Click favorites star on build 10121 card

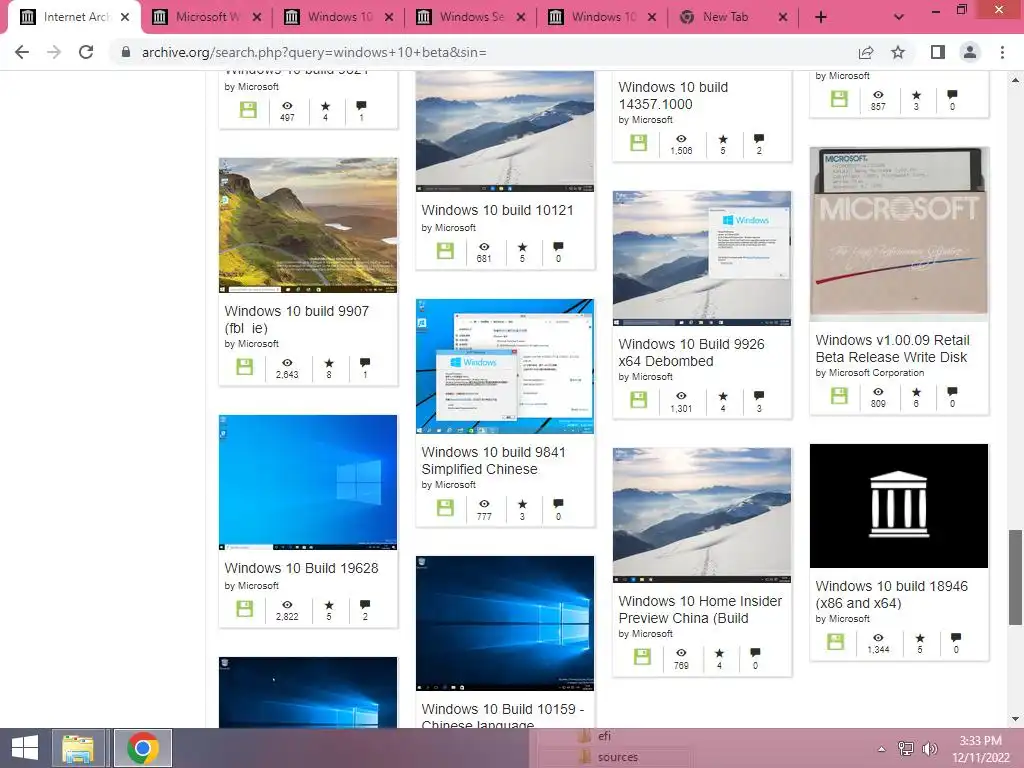pyautogui.click(x=522, y=247)
